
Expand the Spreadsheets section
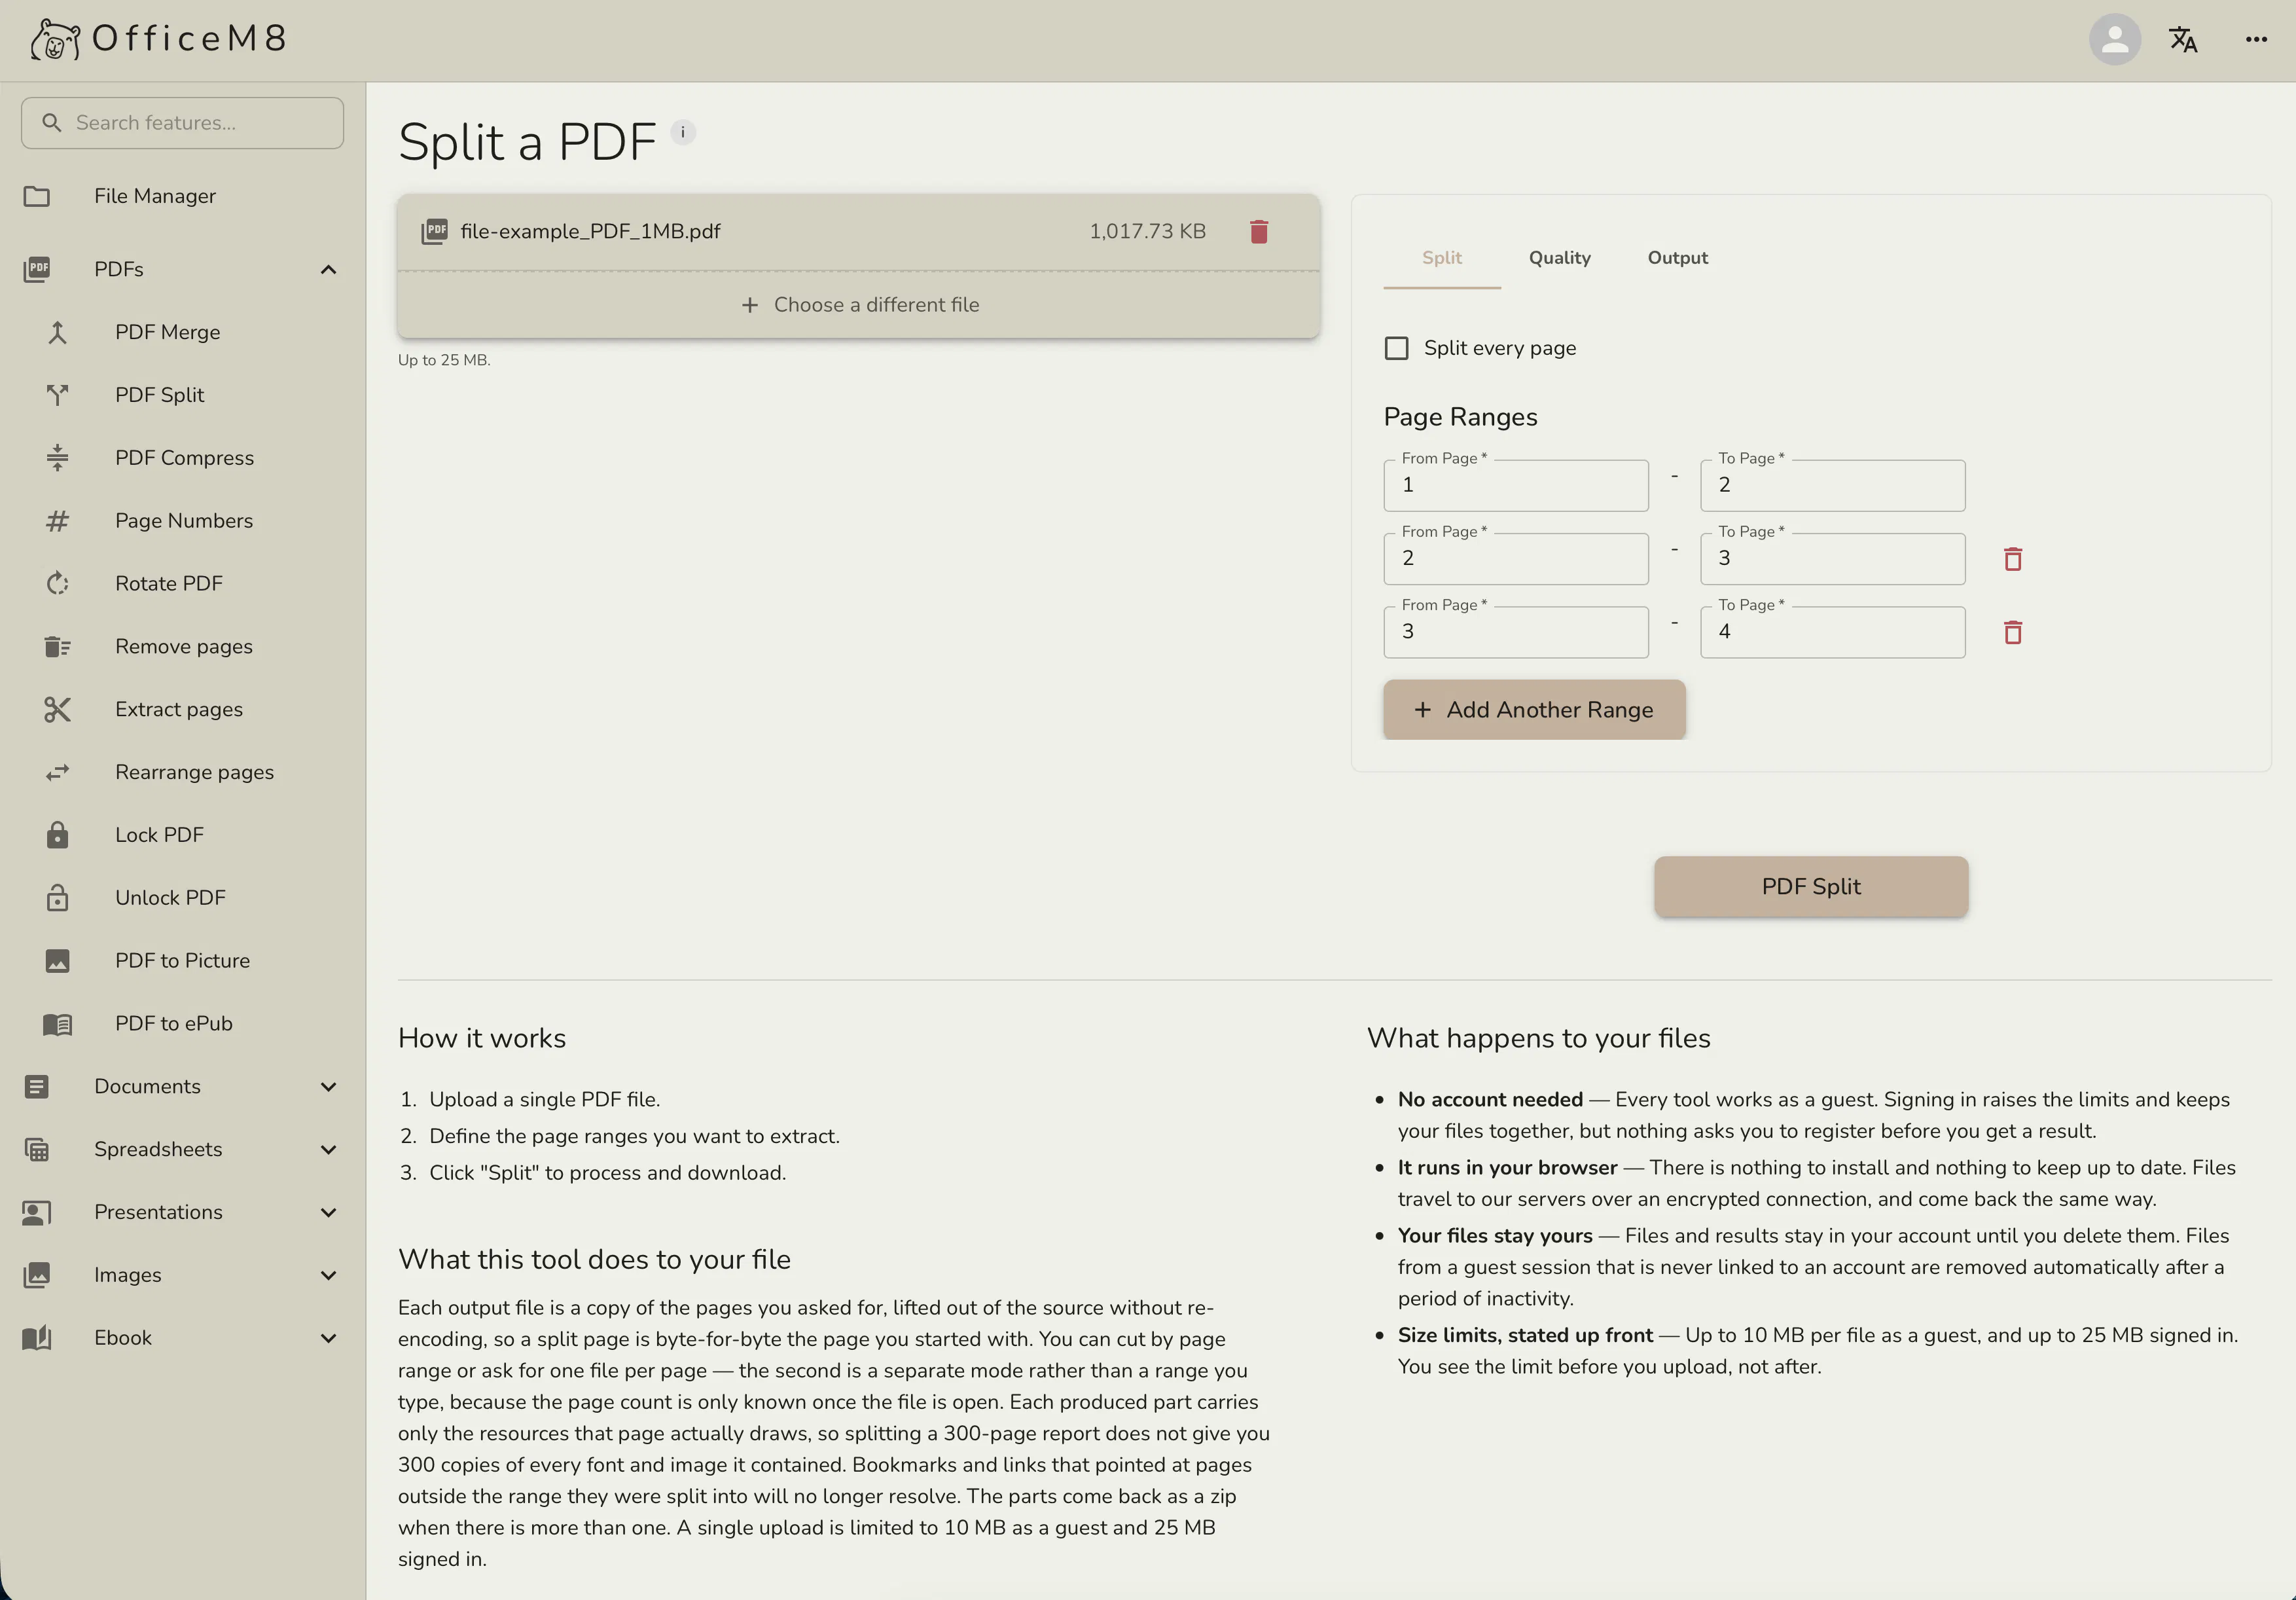[x=183, y=1149]
